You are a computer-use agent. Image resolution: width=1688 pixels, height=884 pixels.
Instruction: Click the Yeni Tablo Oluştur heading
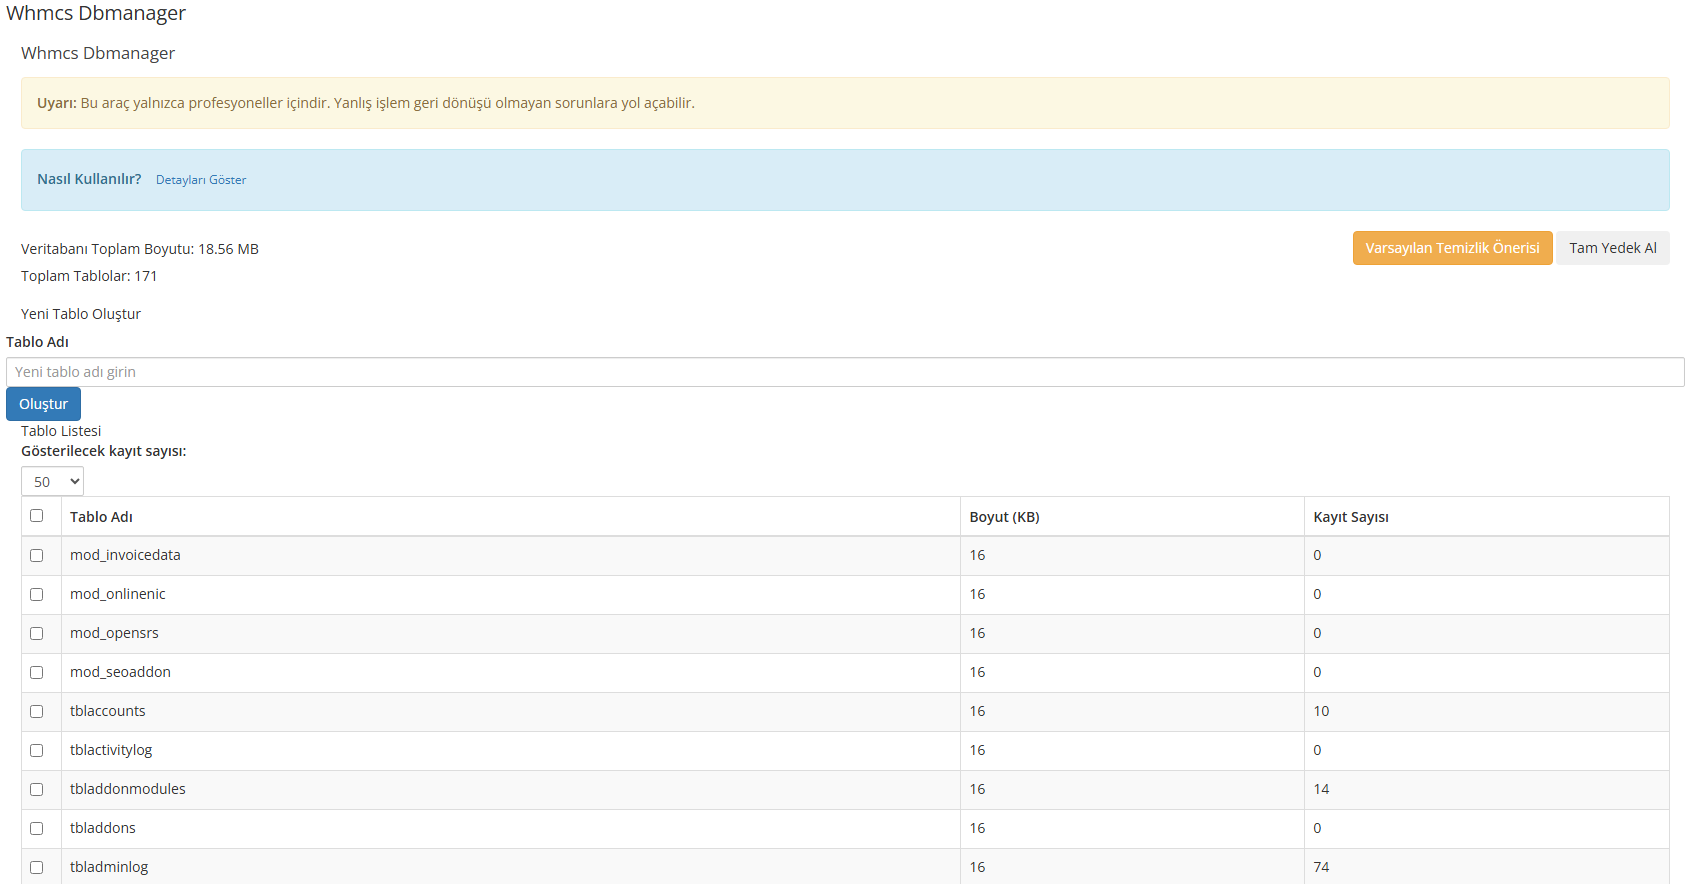81,314
